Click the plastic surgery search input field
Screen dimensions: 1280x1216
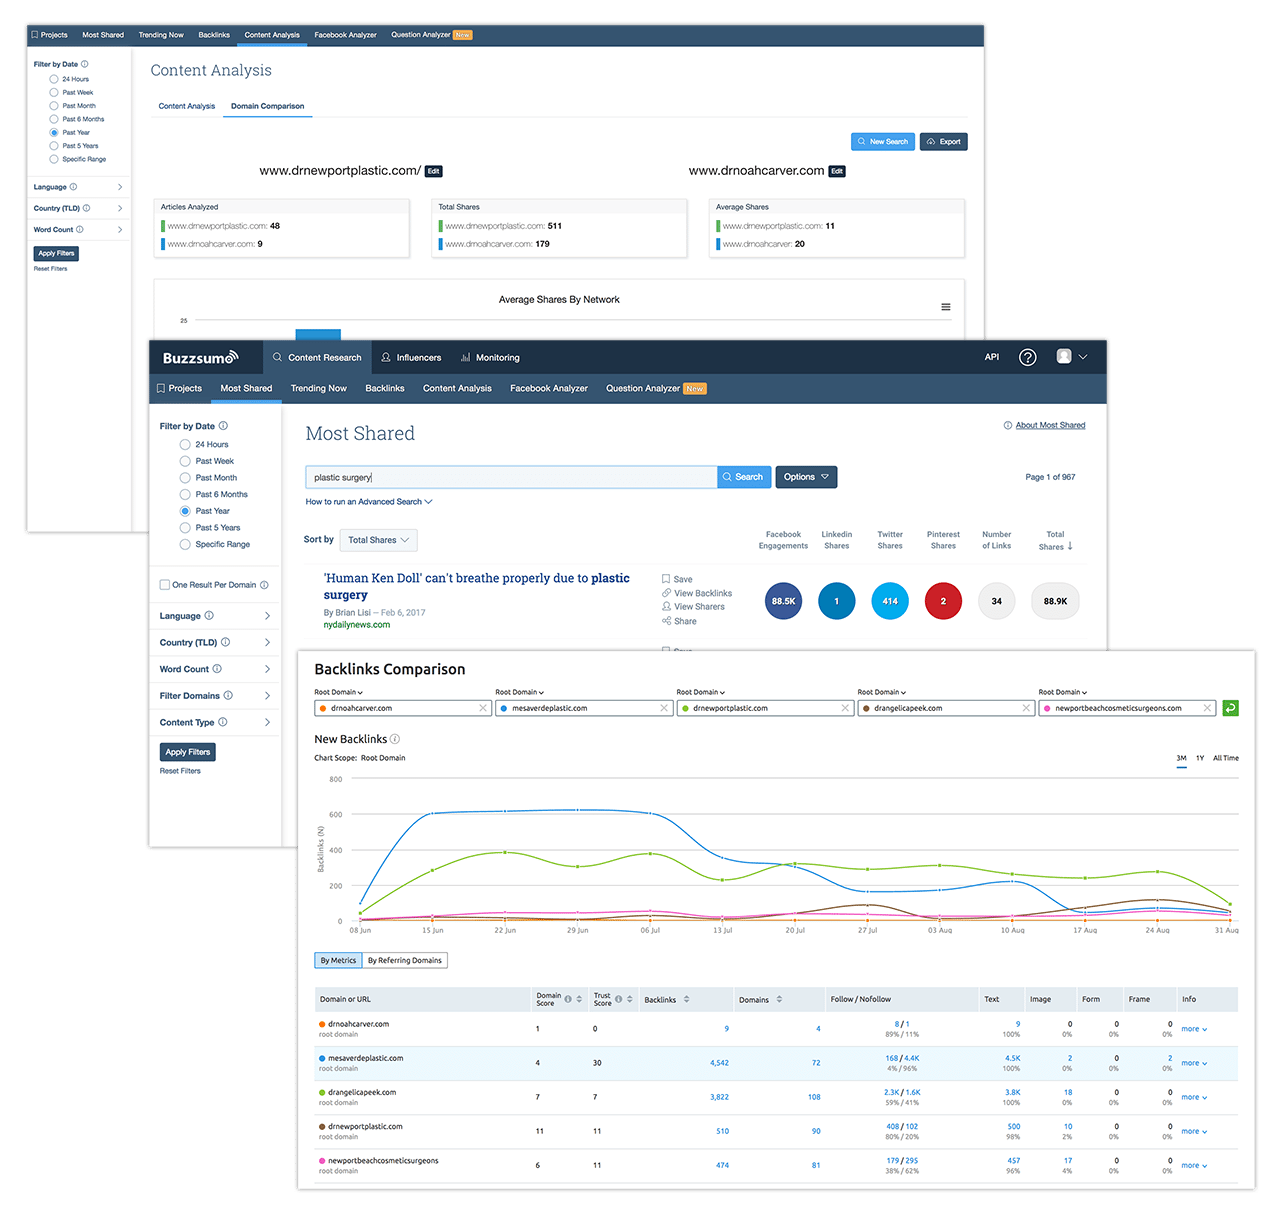pos(511,477)
